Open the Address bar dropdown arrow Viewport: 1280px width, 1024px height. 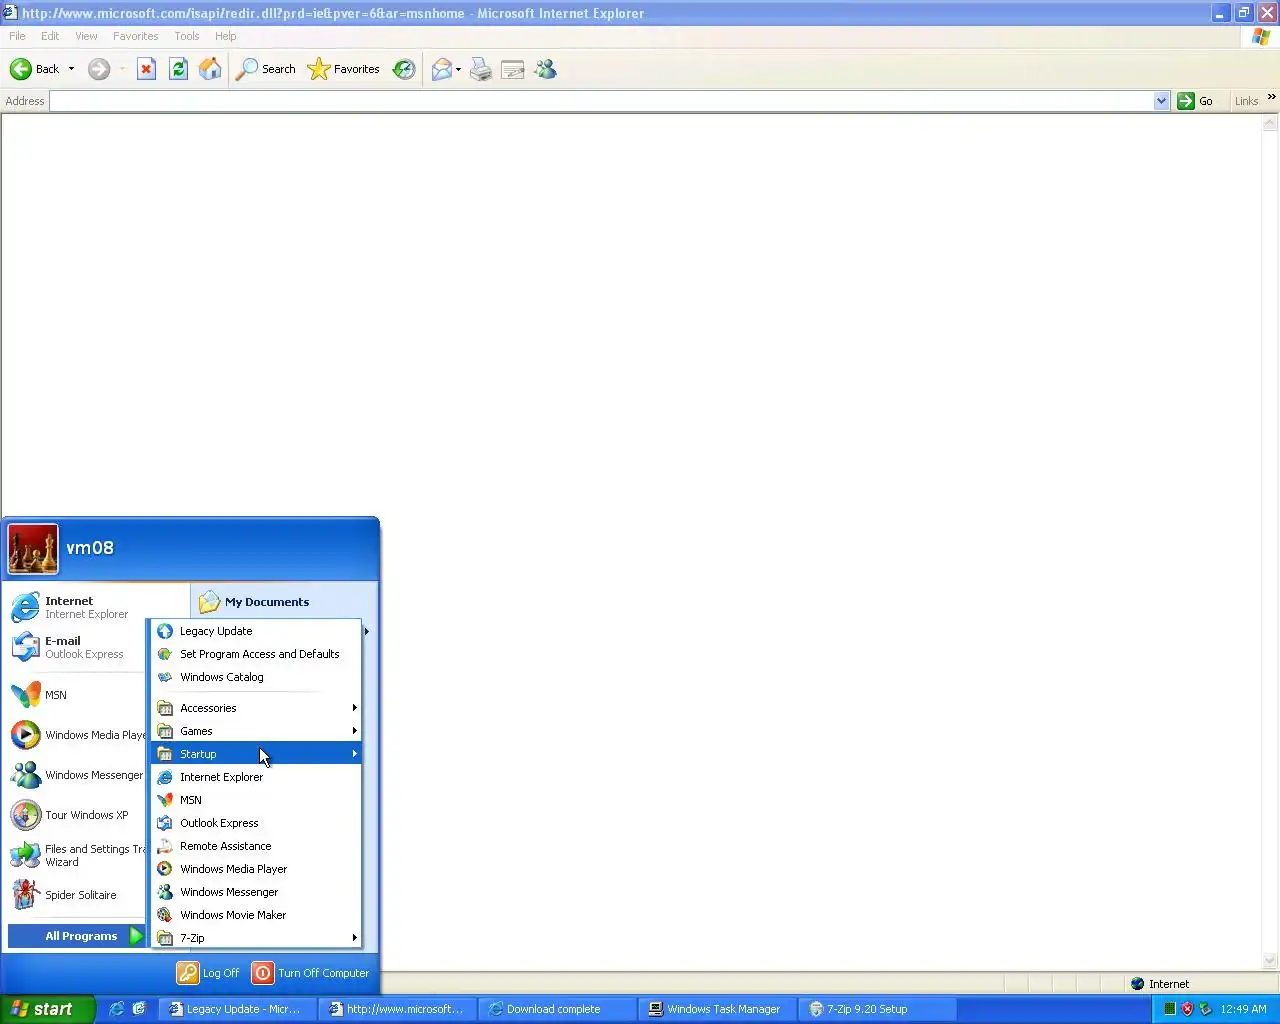pyautogui.click(x=1161, y=101)
